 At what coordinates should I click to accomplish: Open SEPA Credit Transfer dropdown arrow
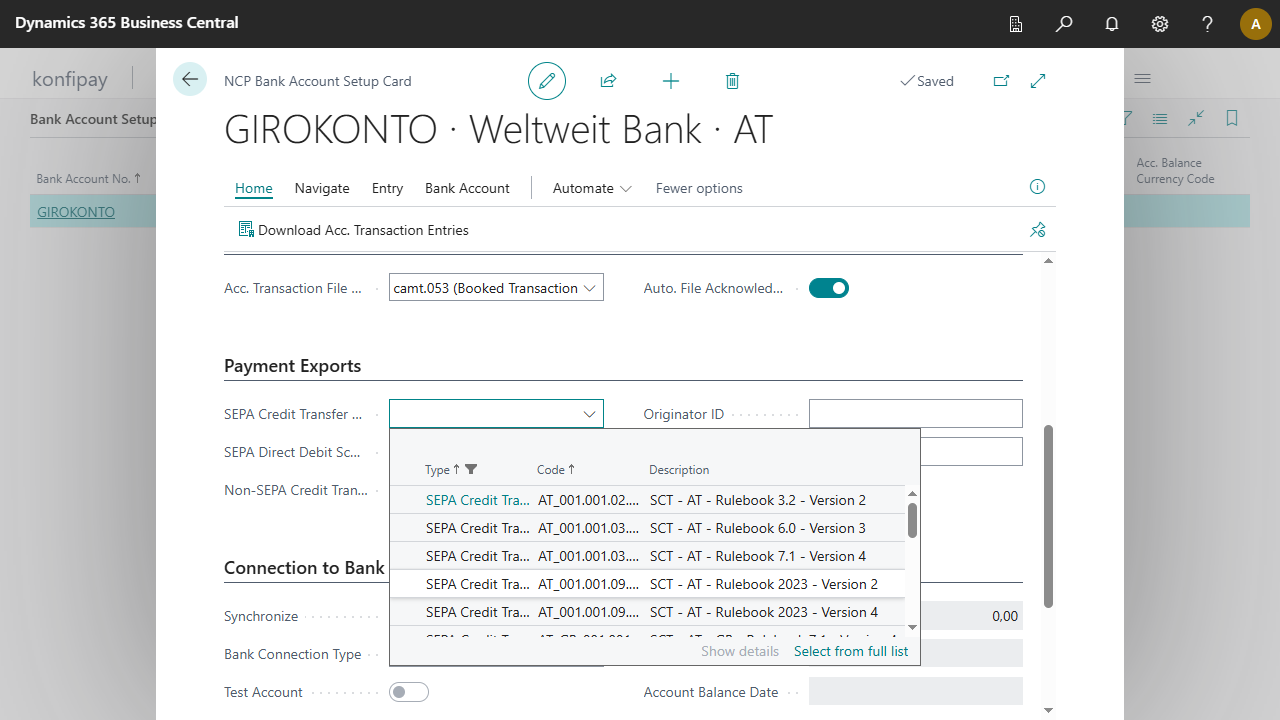click(589, 414)
